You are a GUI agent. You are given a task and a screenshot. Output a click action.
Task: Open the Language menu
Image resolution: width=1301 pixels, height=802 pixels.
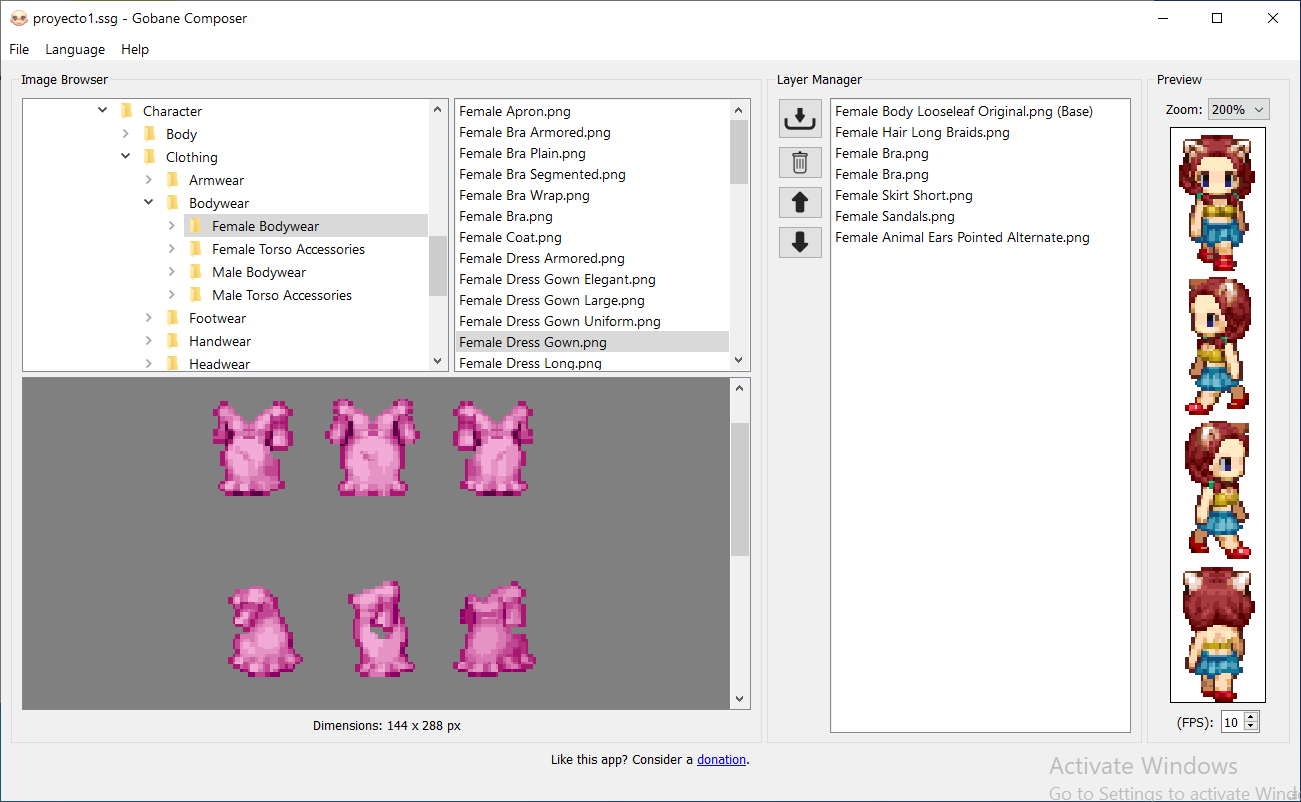pyautogui.click(x=75, y=49)
